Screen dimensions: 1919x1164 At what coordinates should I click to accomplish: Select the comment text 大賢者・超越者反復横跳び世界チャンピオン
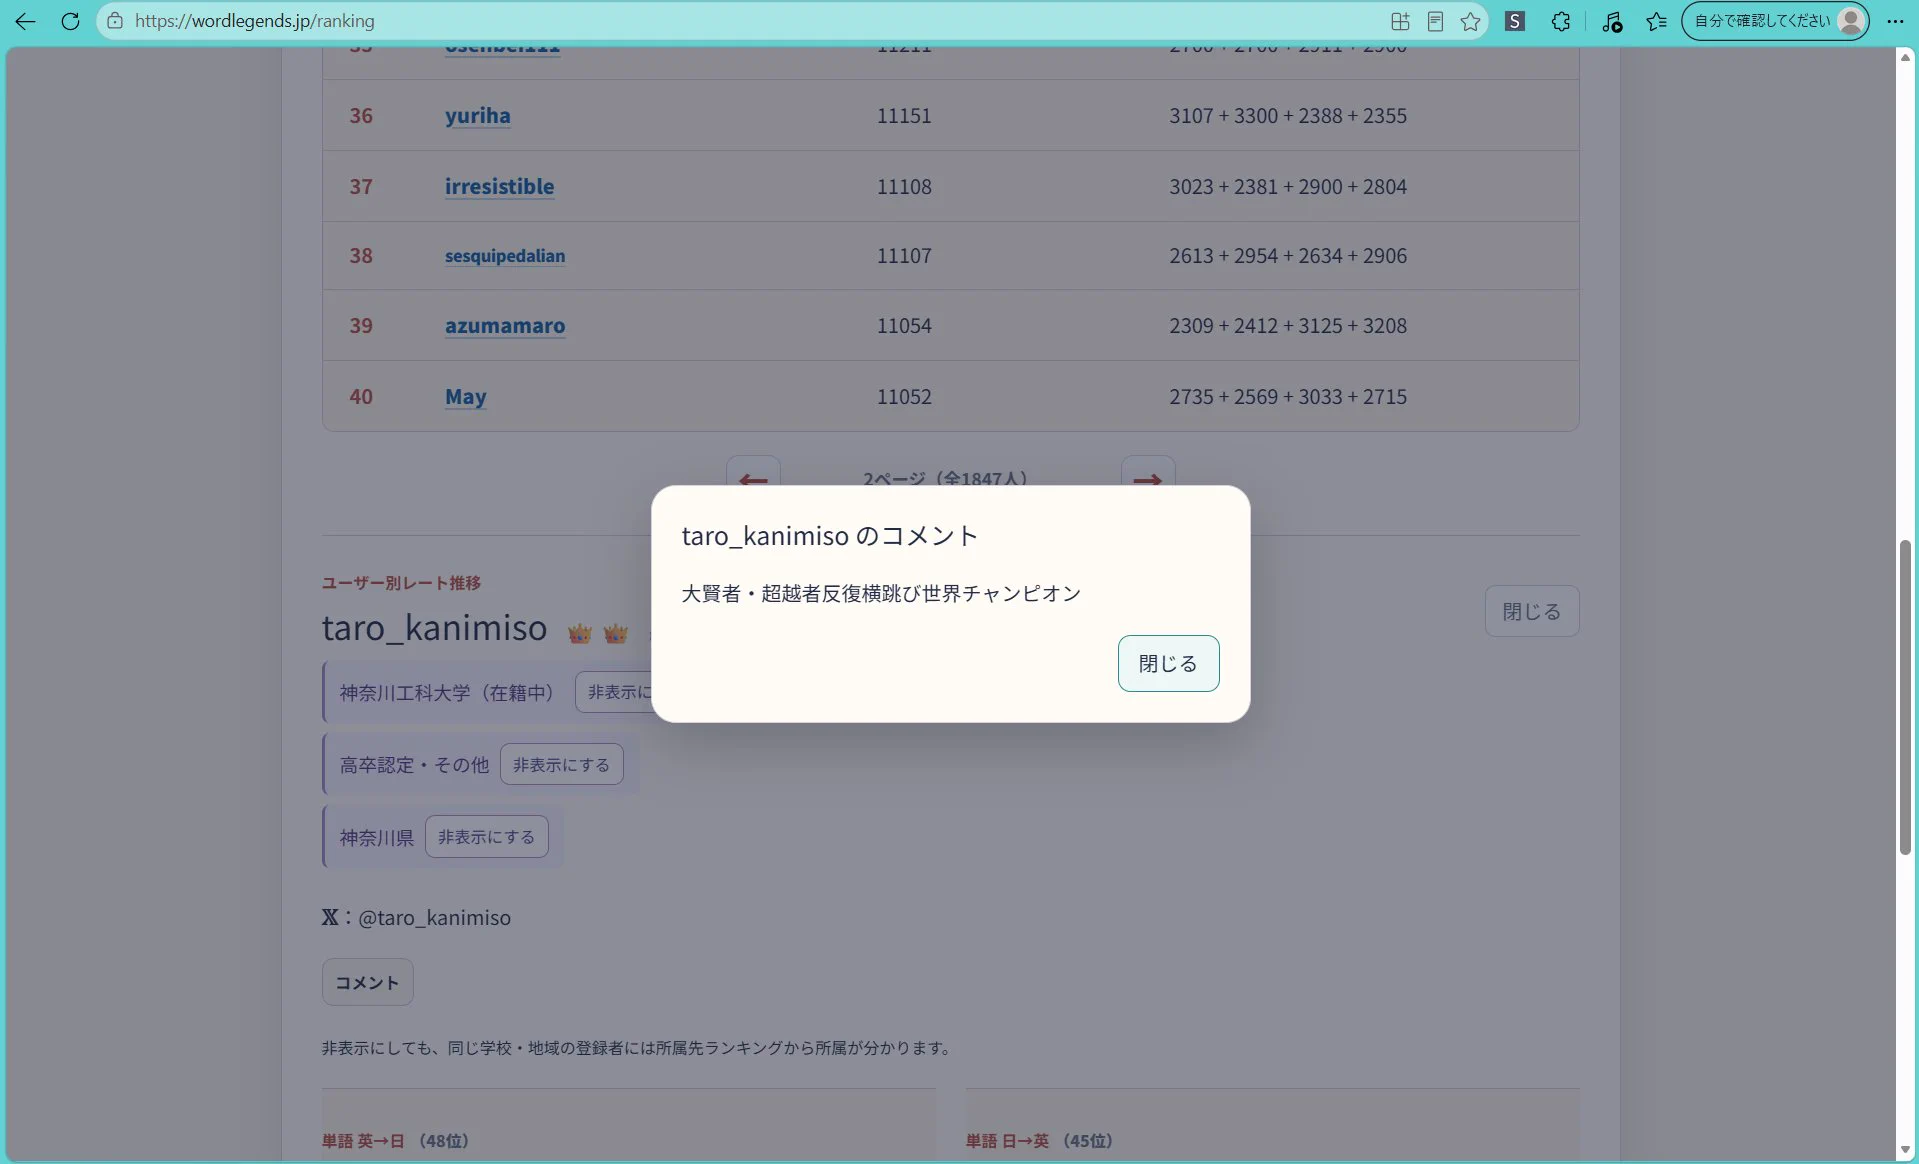click(881, 593)
